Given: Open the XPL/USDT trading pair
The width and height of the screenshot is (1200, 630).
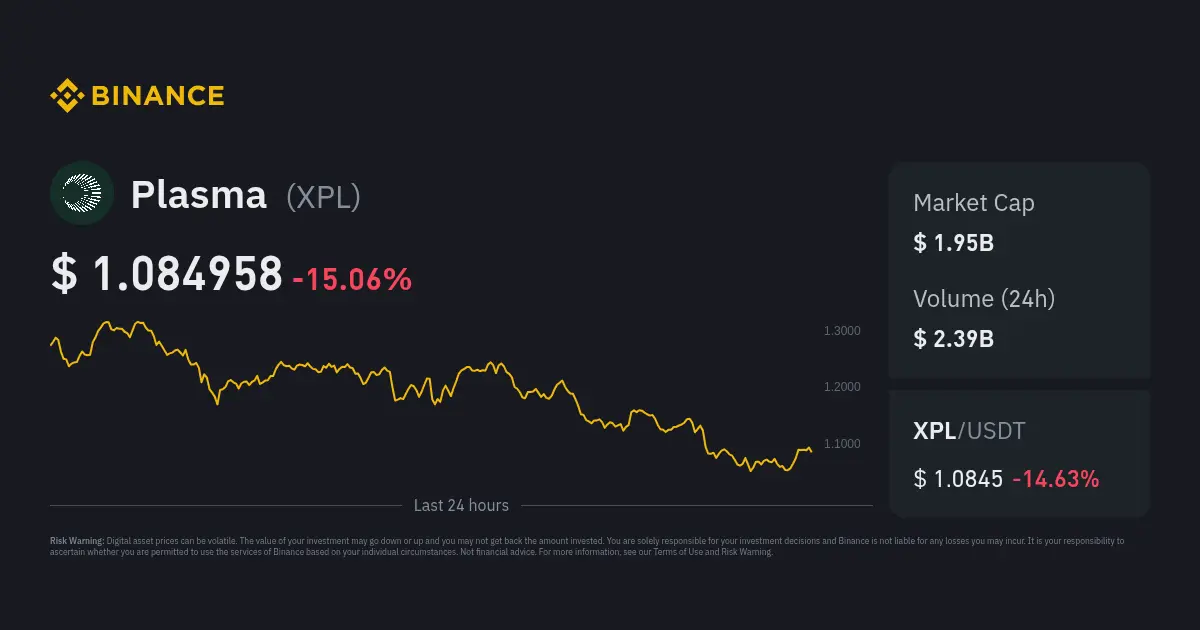Looking at the screenshot, I should click(x=969, y=431).
